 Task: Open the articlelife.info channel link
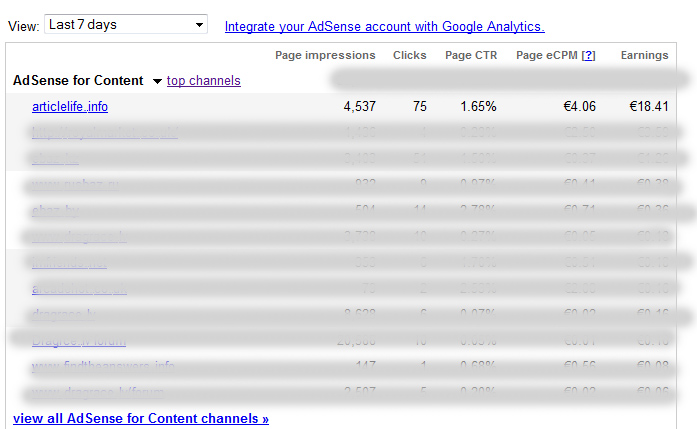click(x=70, y=107)
